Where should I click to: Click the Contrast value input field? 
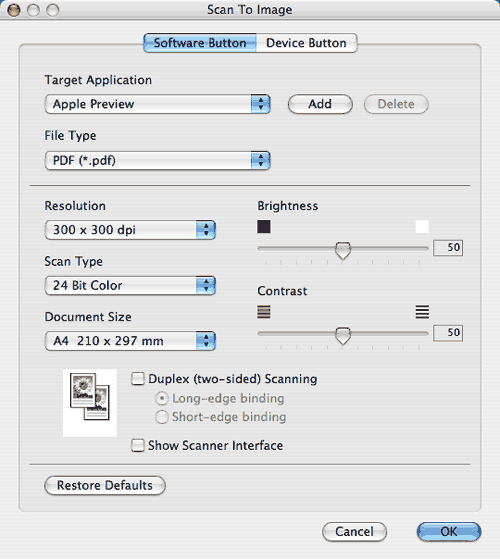(448, 333)
